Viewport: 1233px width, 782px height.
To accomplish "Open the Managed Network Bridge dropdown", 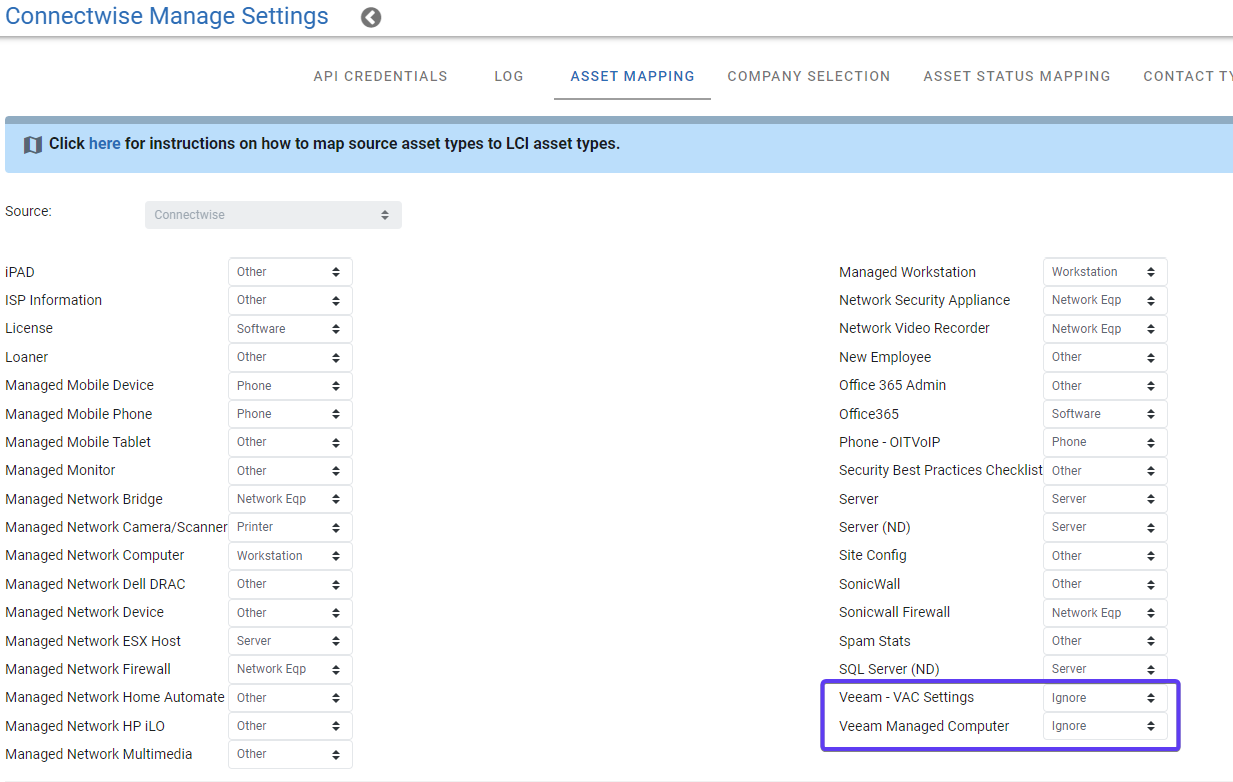I will click(x=290, y=499).
